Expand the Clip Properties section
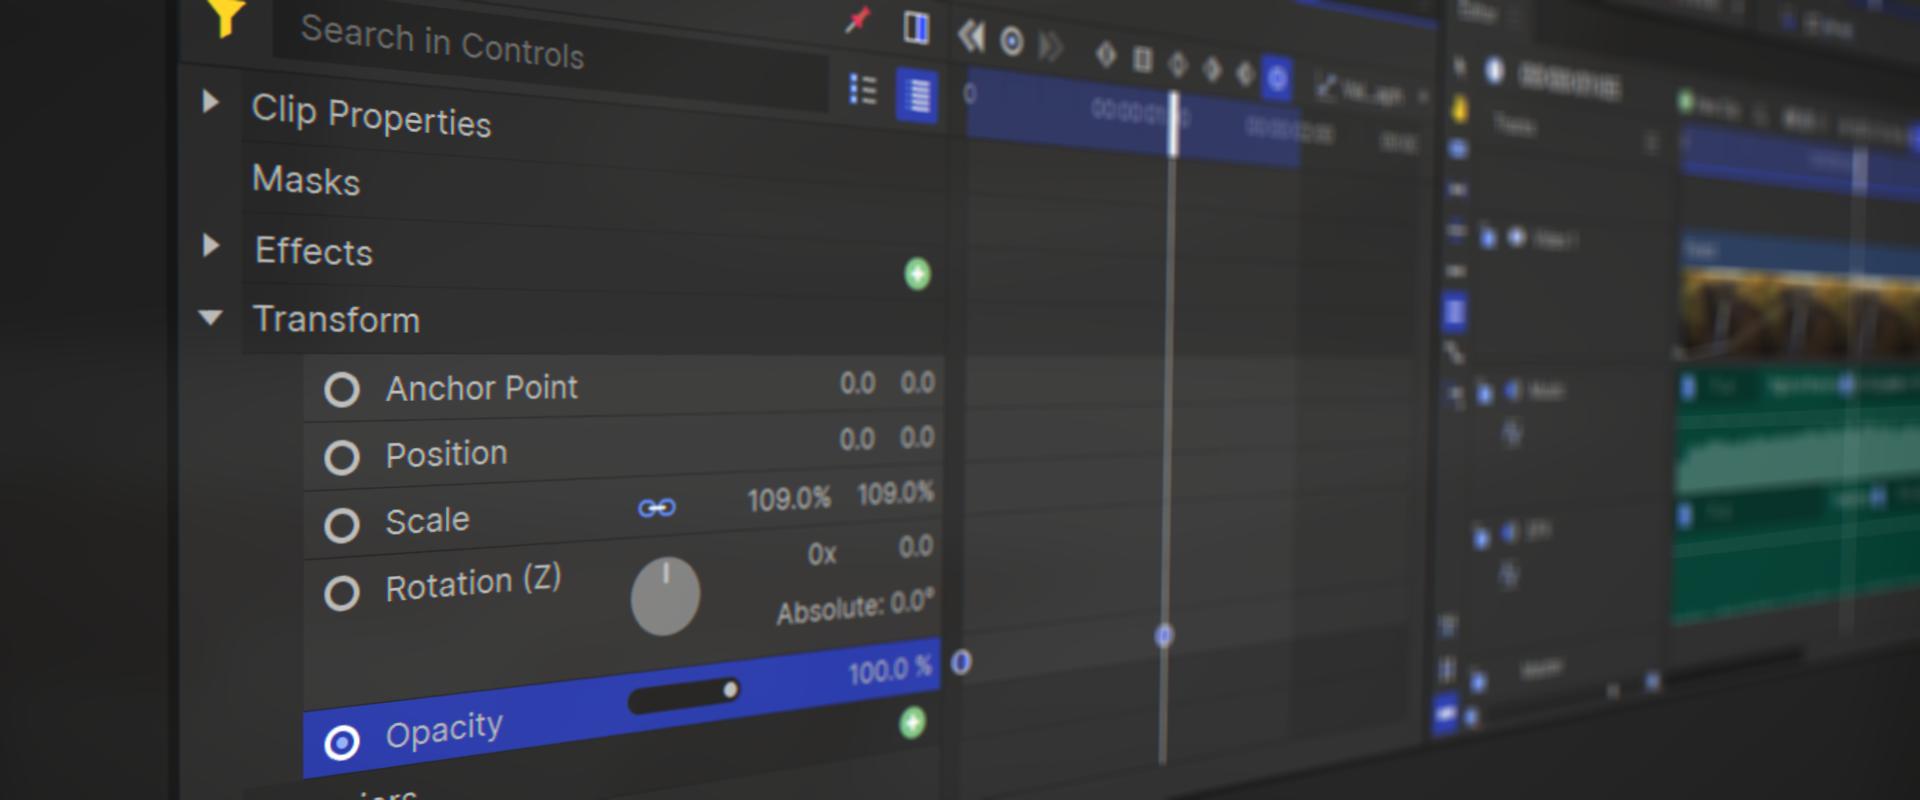Viewport: 1920px width, 800px height. coord(210,101)
